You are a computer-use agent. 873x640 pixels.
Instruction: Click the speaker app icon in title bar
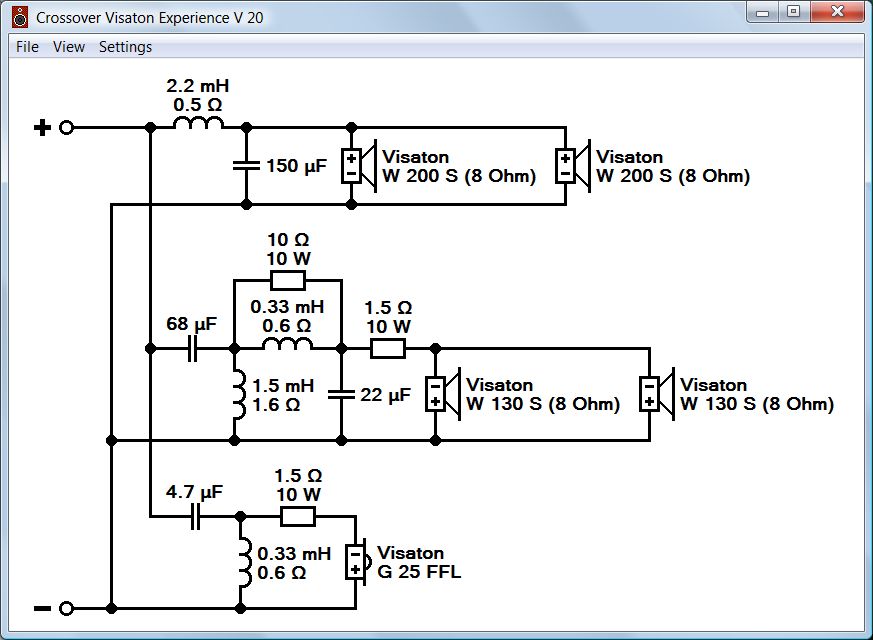pyautogui.click(x=20, y=18)
